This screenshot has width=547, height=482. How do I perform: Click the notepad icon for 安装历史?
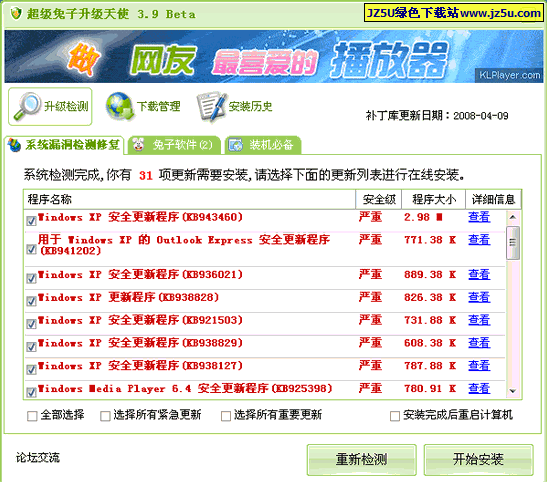pyautogui.click(x=211, y=106)
